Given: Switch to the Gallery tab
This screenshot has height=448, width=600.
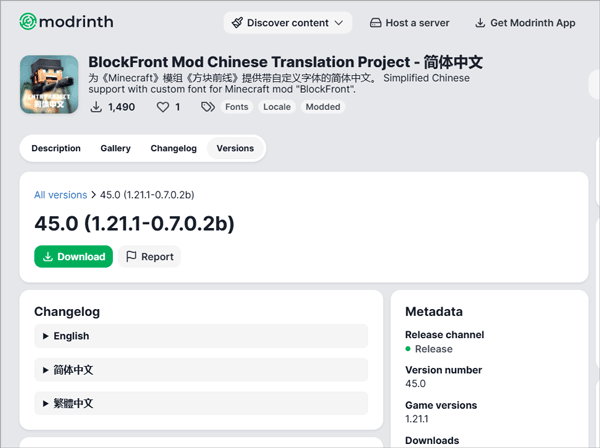Looking at the screenshot, I should 115,148.
